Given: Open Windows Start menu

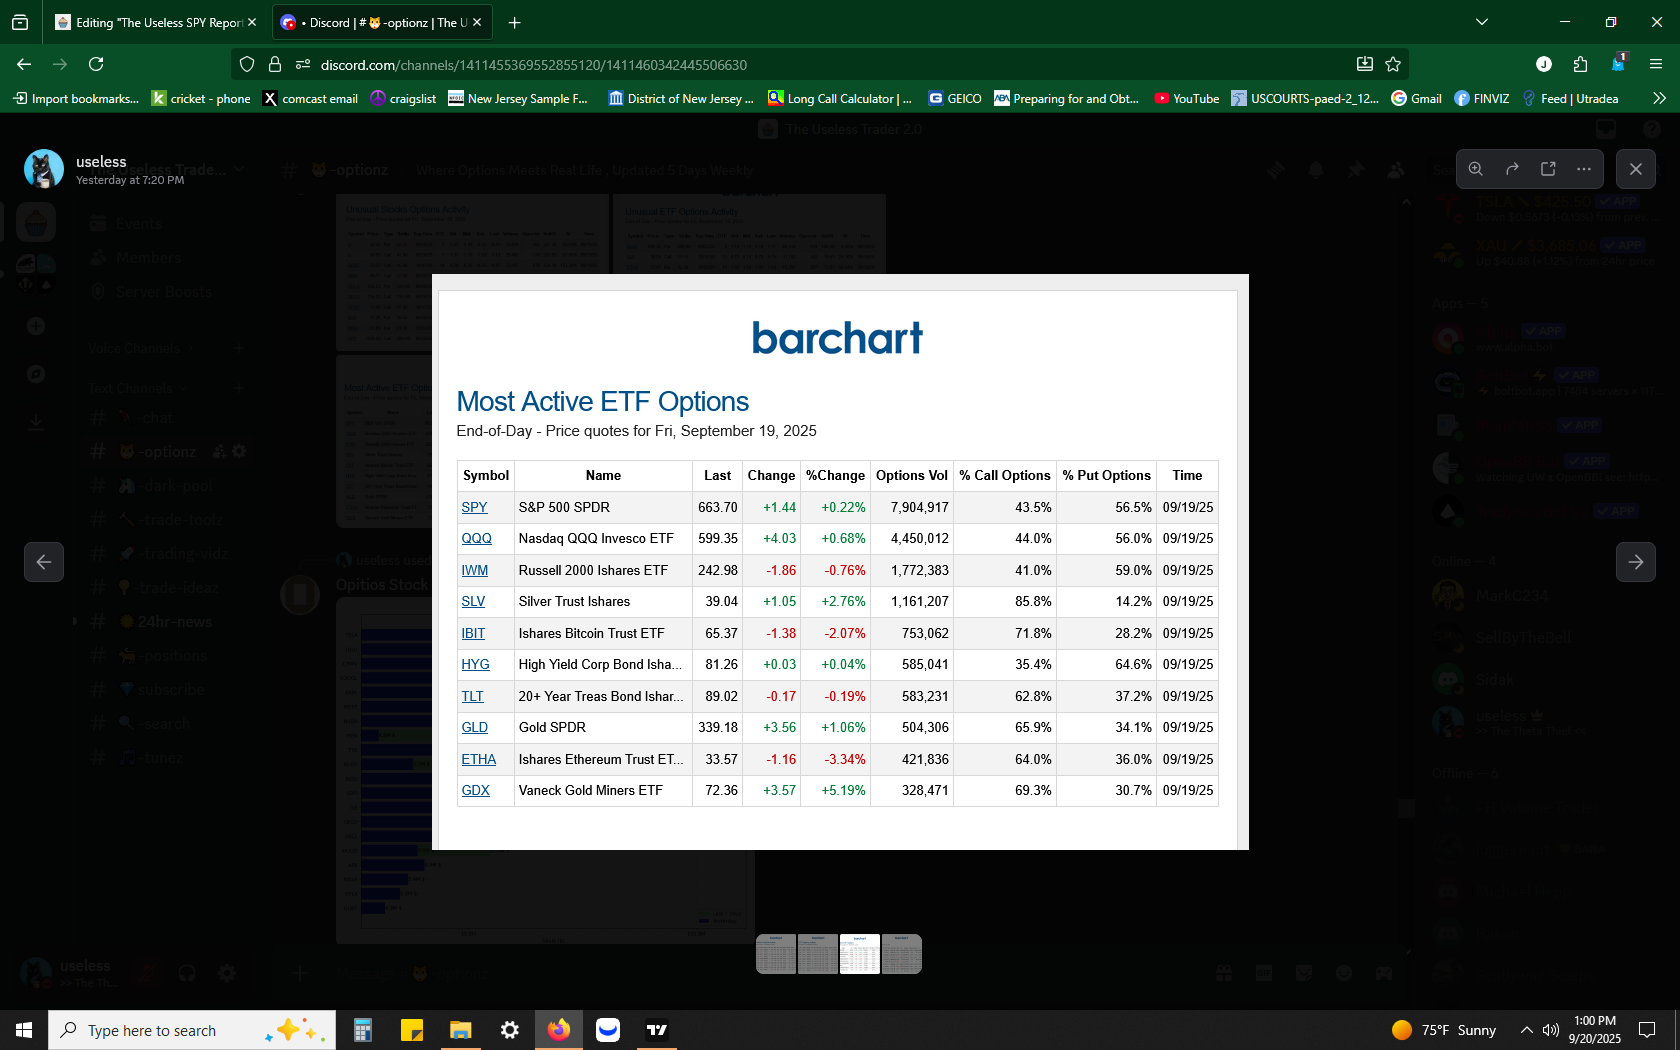Looking at the screenshot, I should click(24, 1030).
